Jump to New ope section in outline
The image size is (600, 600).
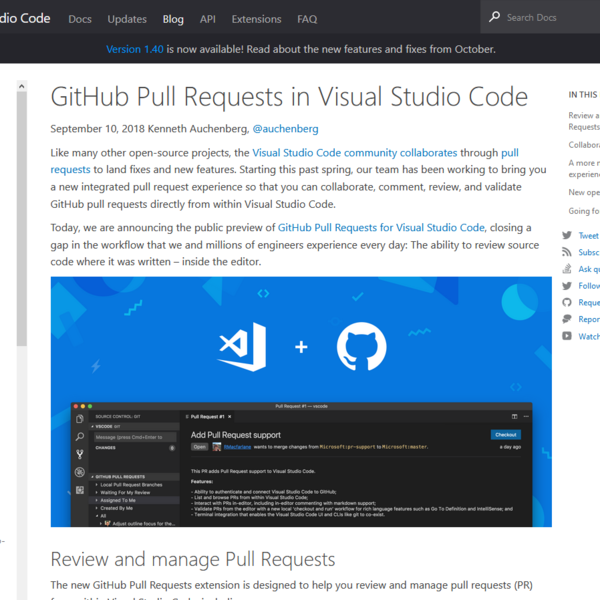point(584,192)
